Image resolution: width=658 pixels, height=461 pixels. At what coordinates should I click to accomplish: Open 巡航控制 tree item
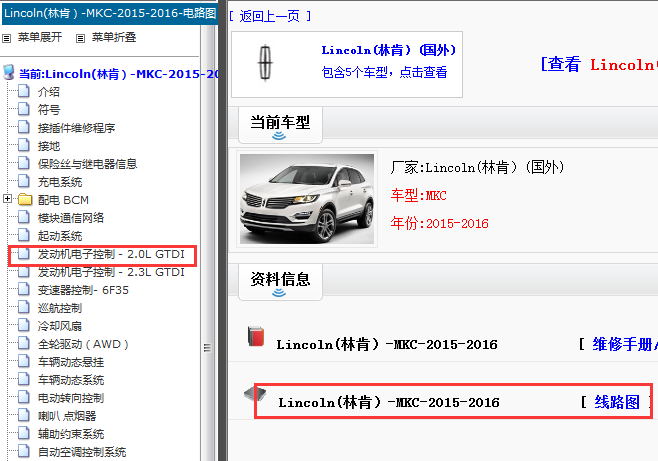tap(60, 308)
